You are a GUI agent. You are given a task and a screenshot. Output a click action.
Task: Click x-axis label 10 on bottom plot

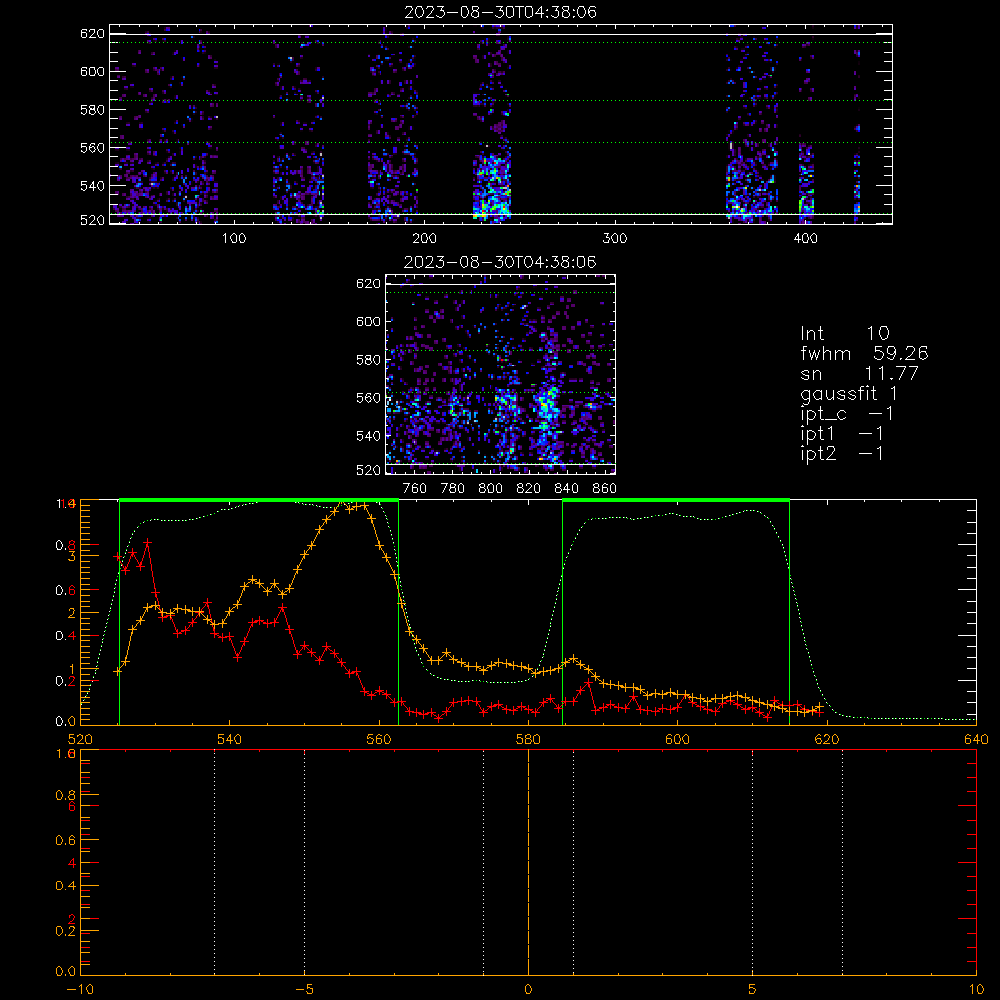point(976,990)
